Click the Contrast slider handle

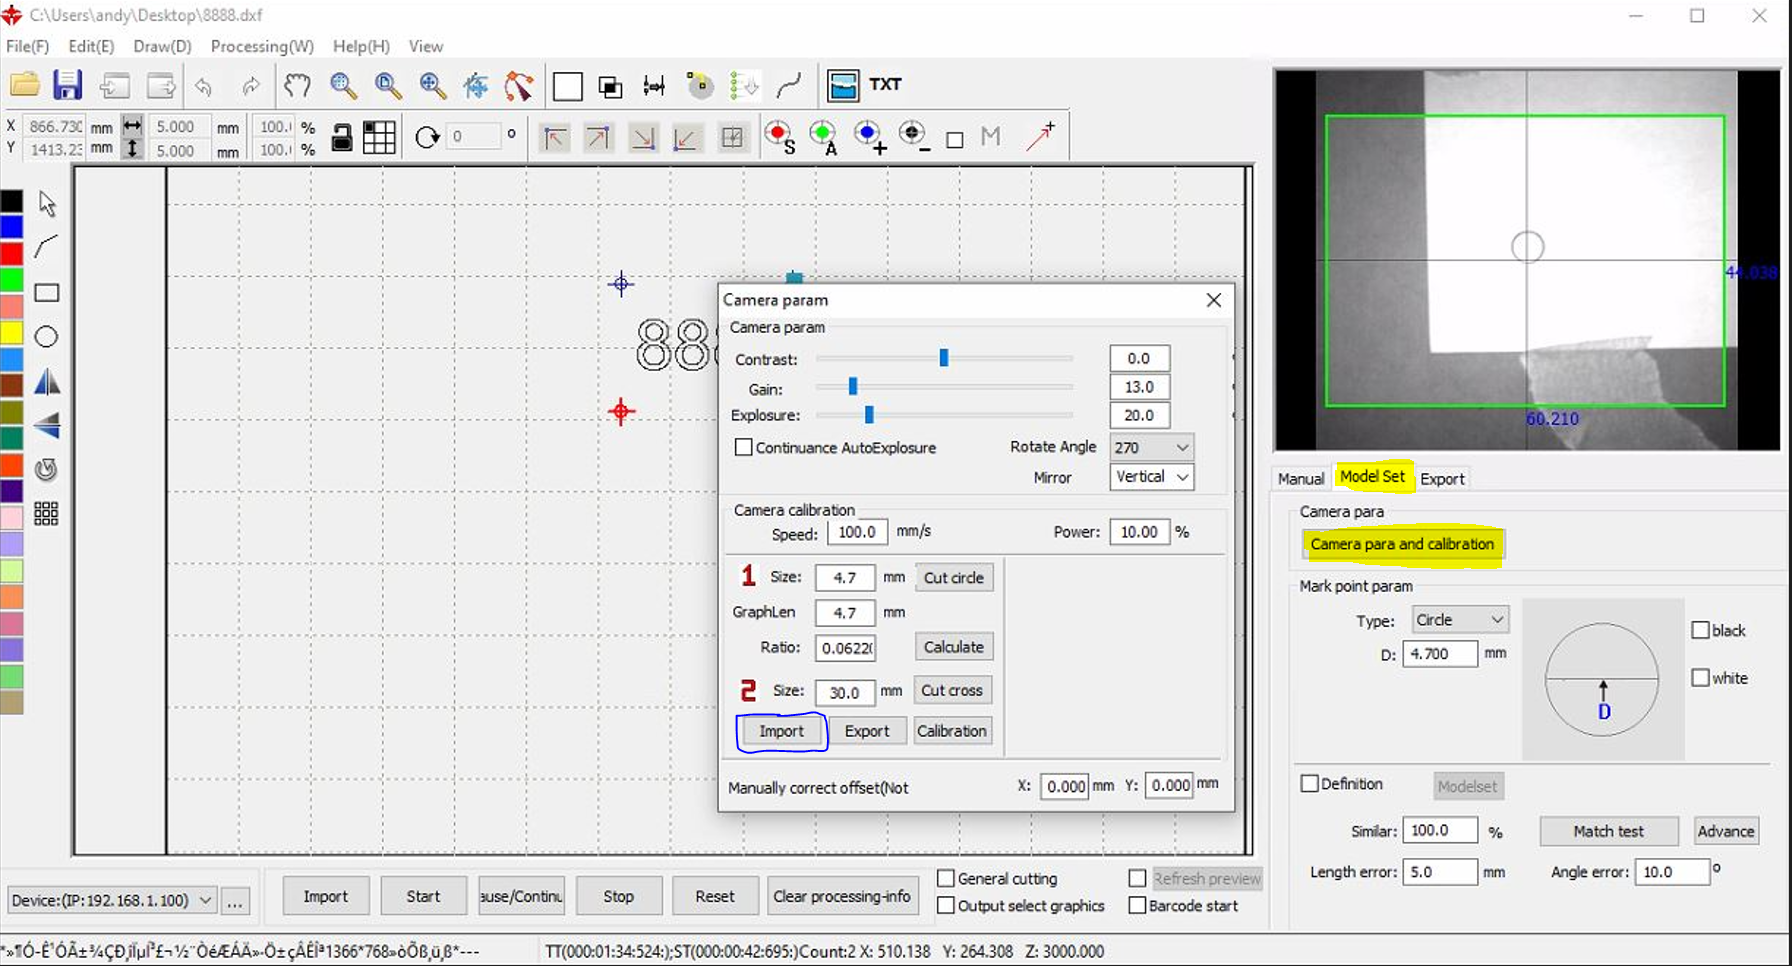(943, 358)
